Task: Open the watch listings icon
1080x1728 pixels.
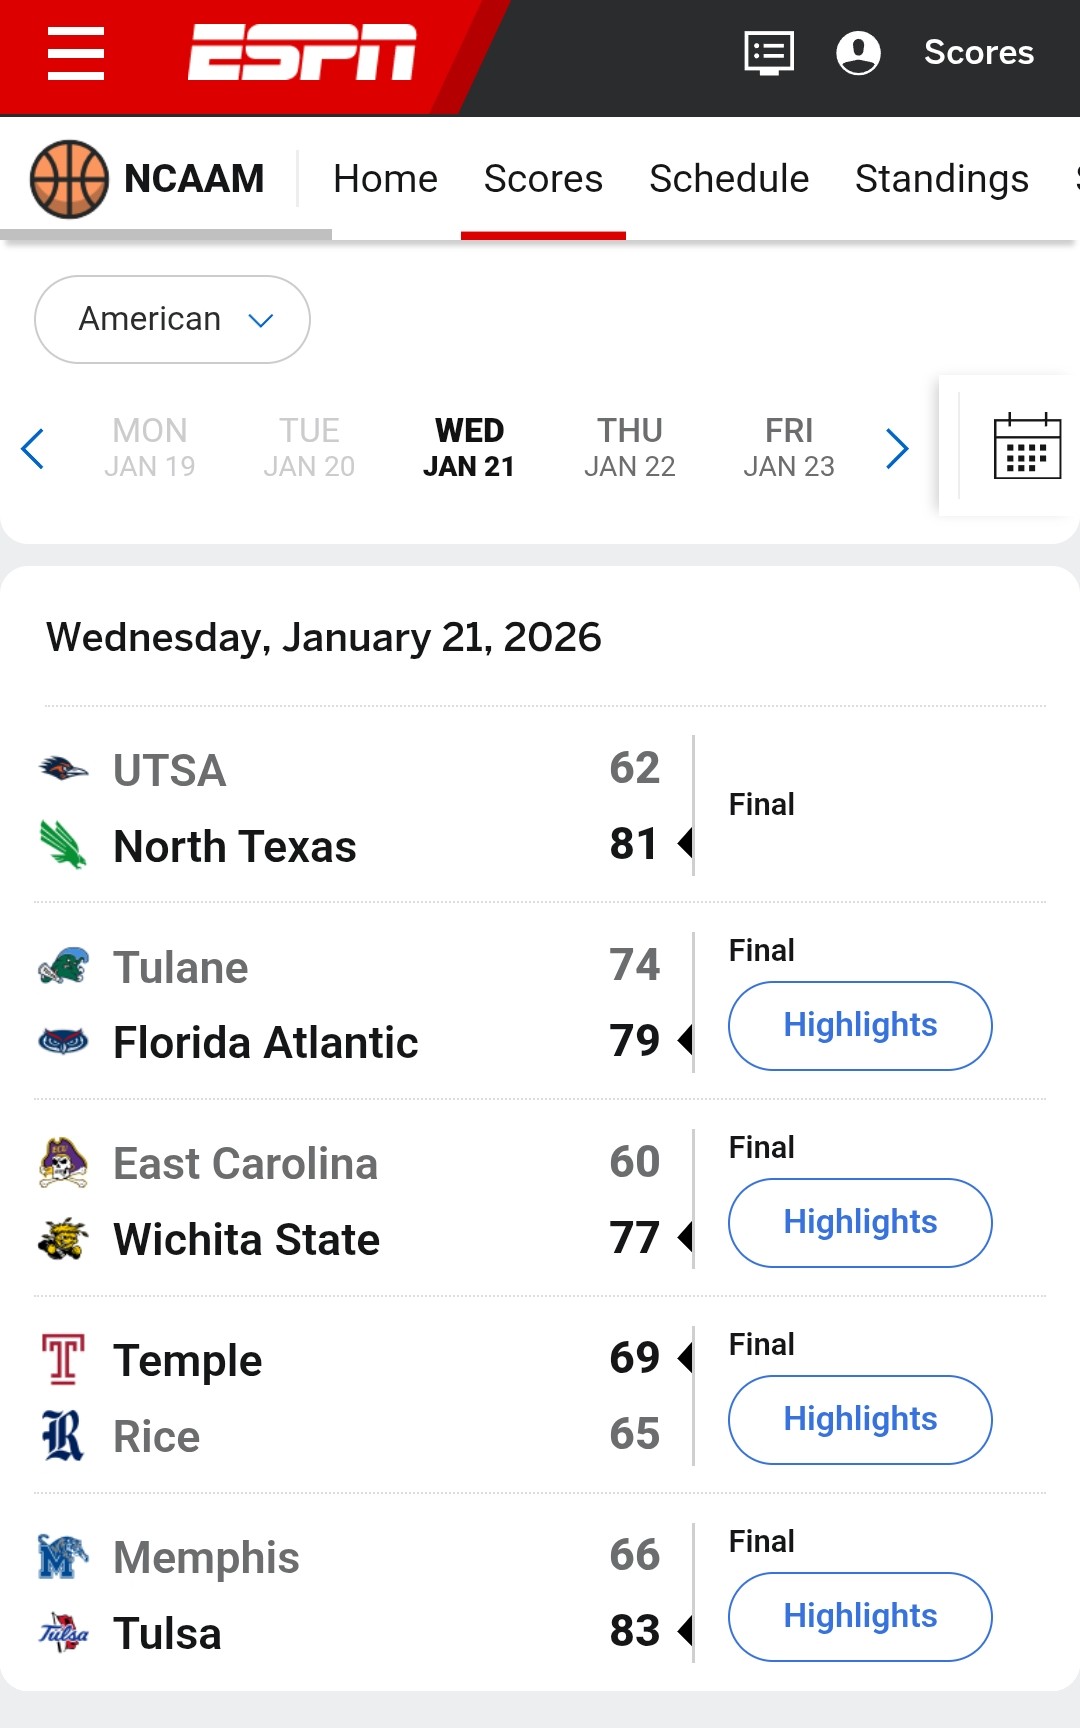Action: [769, 52]
